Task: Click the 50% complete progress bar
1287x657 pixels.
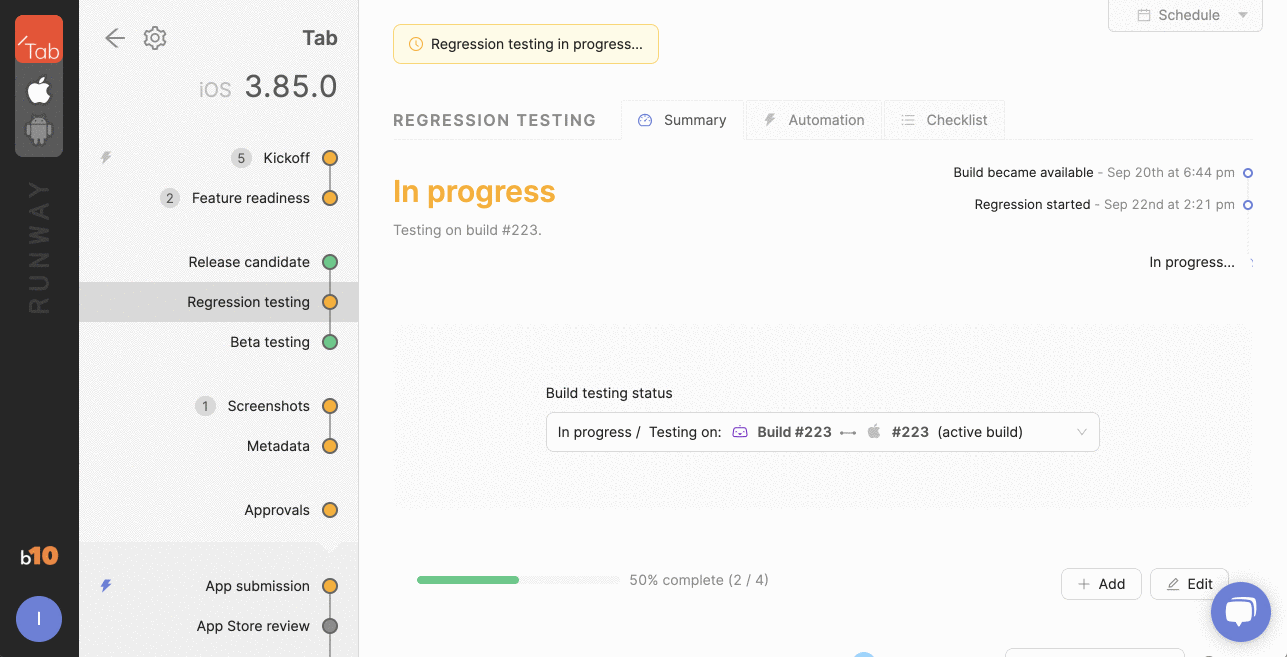Action: tap(518, 580)
